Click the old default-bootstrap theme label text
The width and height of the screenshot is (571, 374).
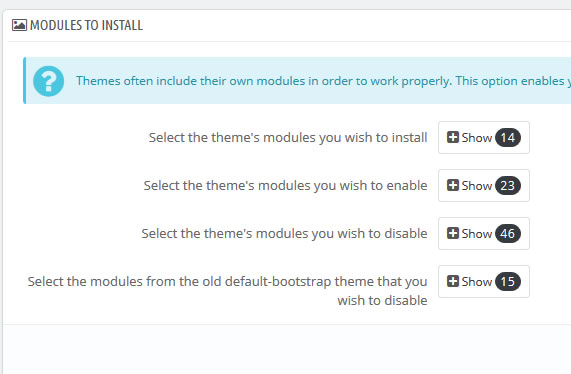[227, 291]
